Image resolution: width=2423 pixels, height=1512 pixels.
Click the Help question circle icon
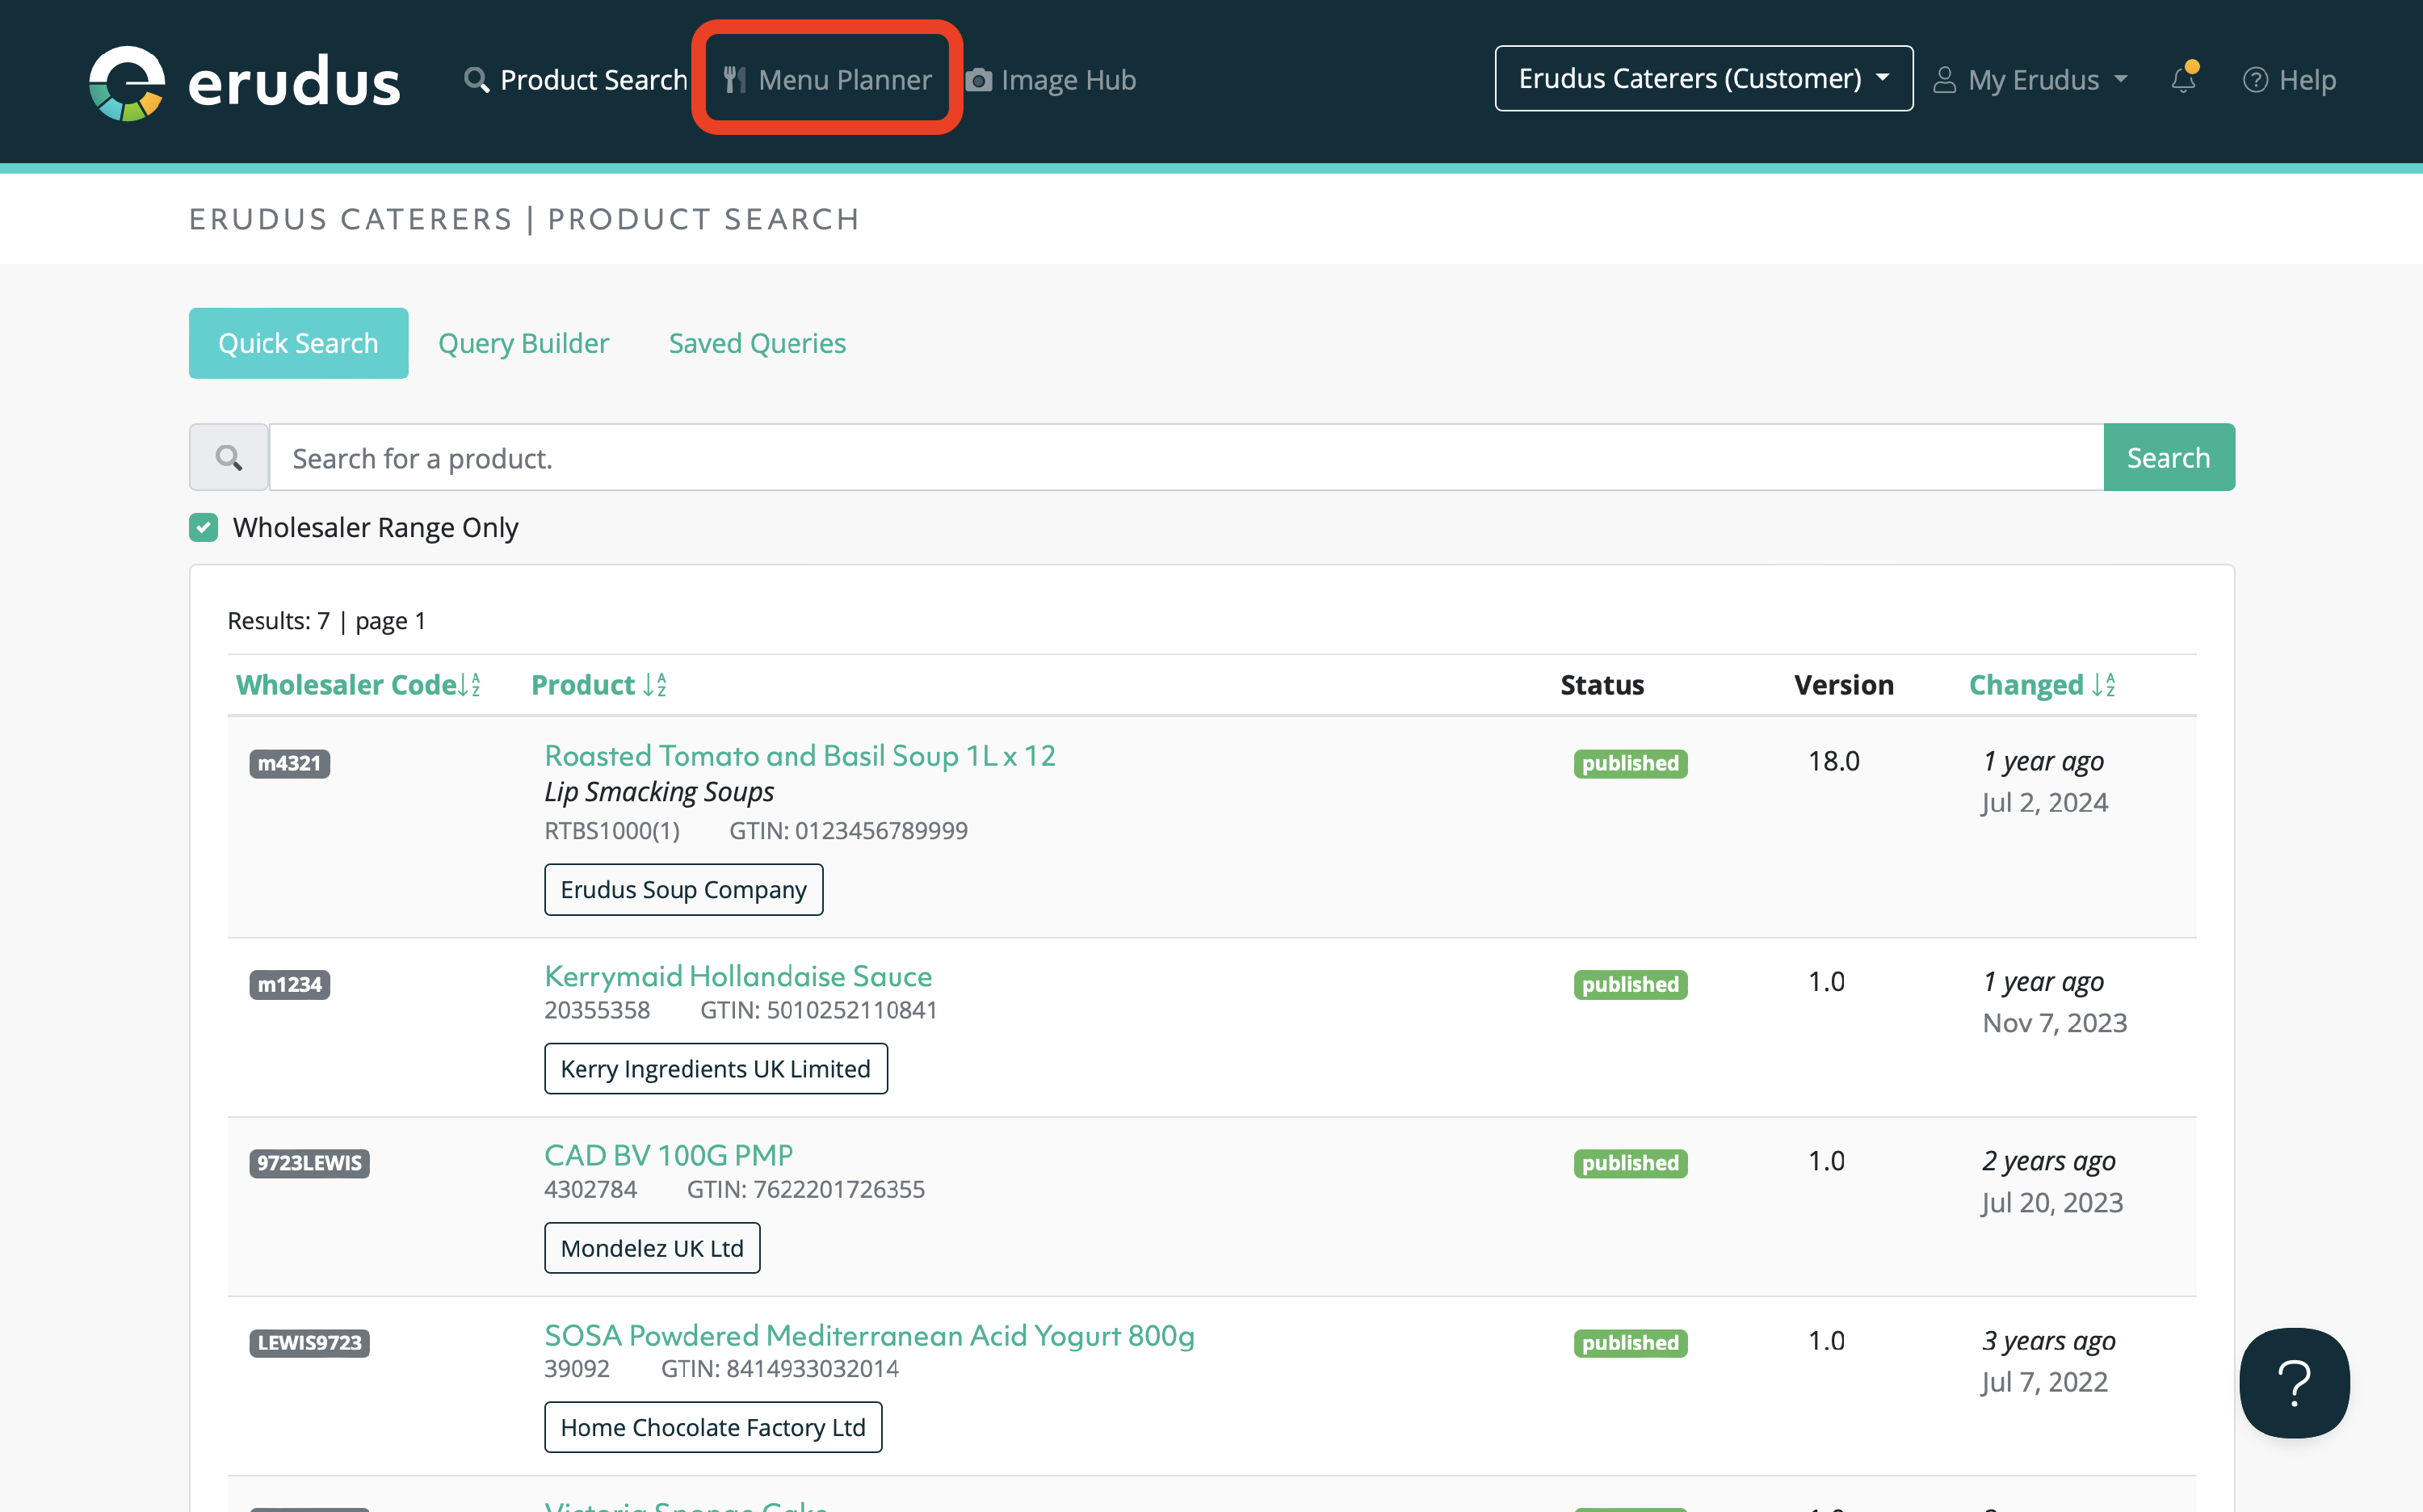pos(2255,80)
